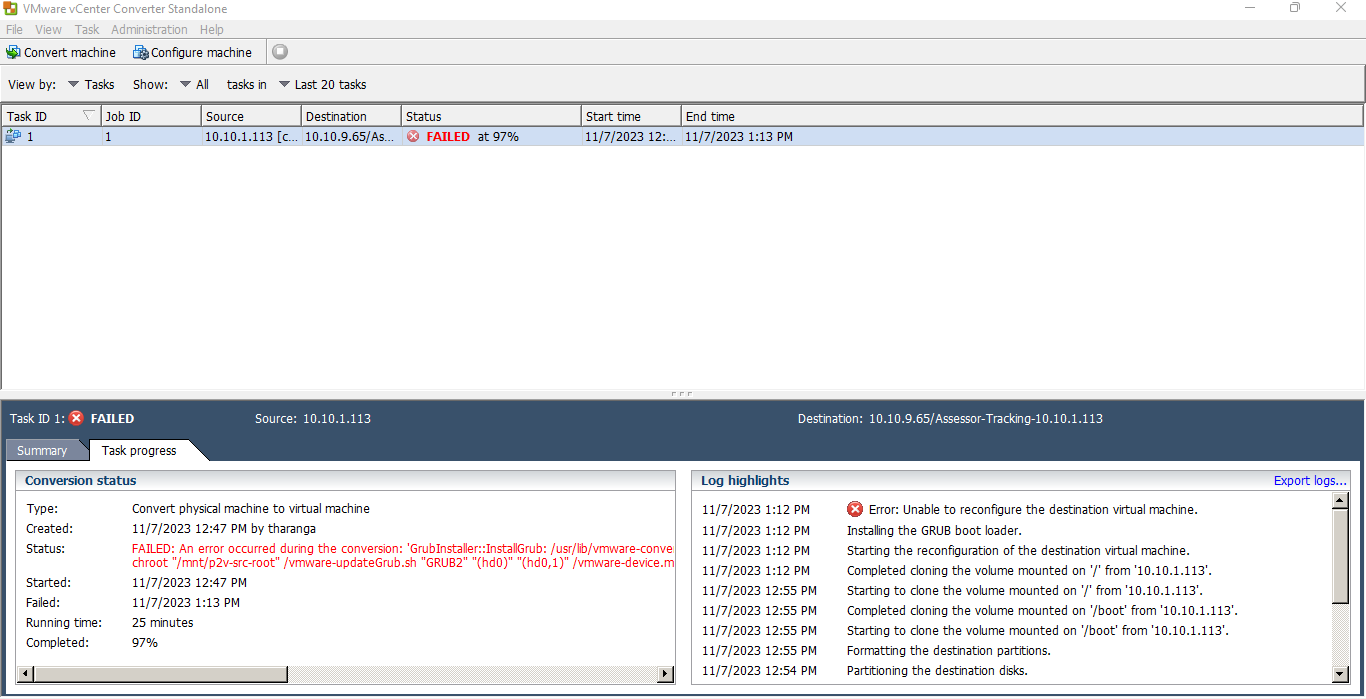Click source cell '10.10.1.113 [c...'
The image size is (1366, 699).
click(x=251, y=136)
